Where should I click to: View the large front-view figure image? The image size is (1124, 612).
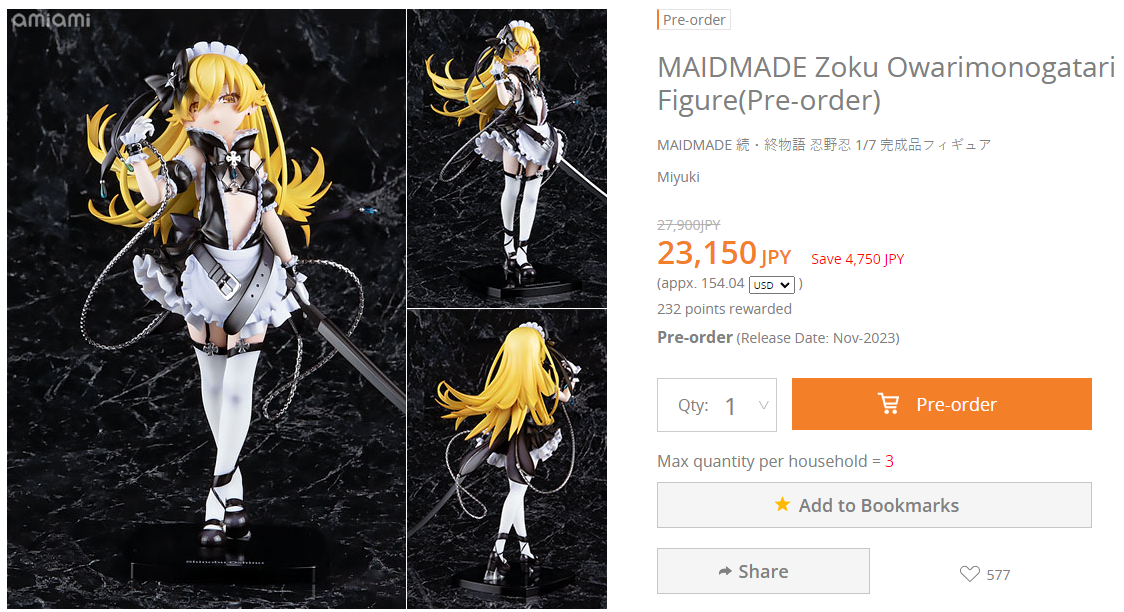pyautogui.click(x=206, y=309)
